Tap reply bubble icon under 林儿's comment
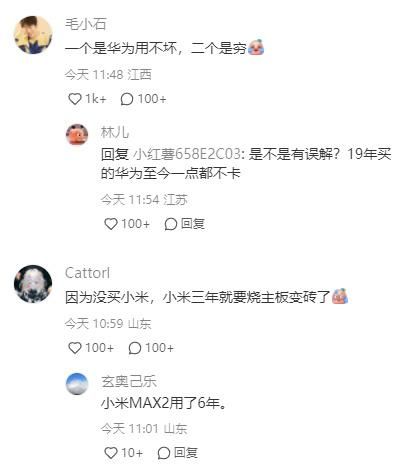Screen dimensions: 405x473 (x=170, y=224)
